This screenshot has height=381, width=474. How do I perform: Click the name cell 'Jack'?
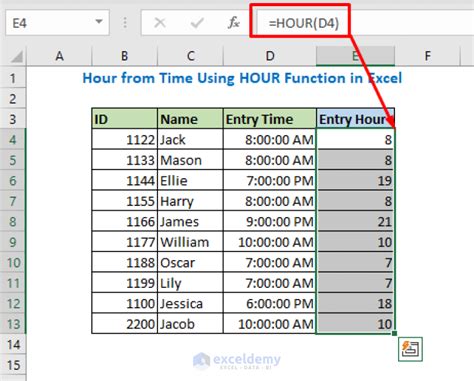(x=190, y=140)
